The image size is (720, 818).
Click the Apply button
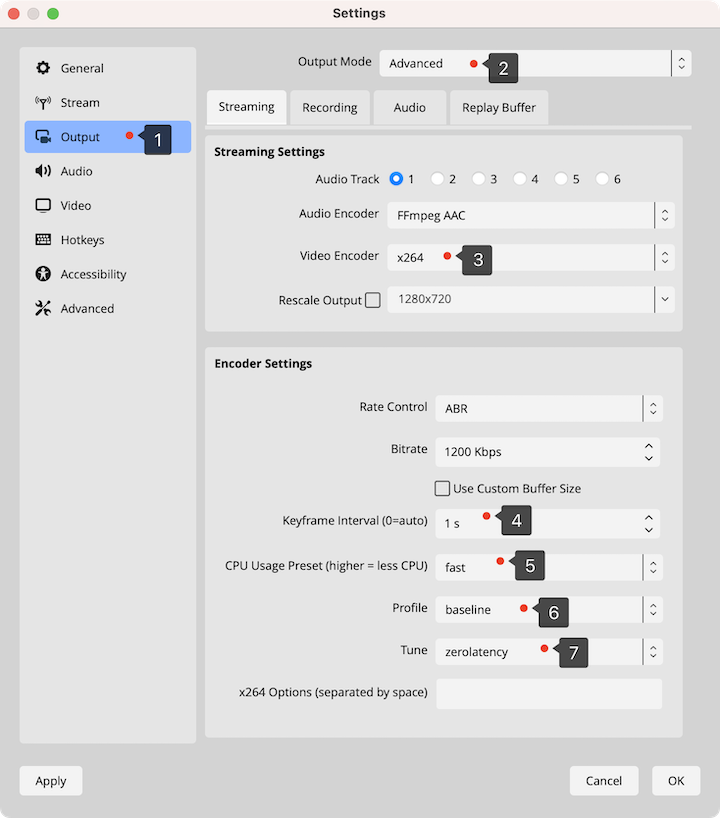[51, 781]
